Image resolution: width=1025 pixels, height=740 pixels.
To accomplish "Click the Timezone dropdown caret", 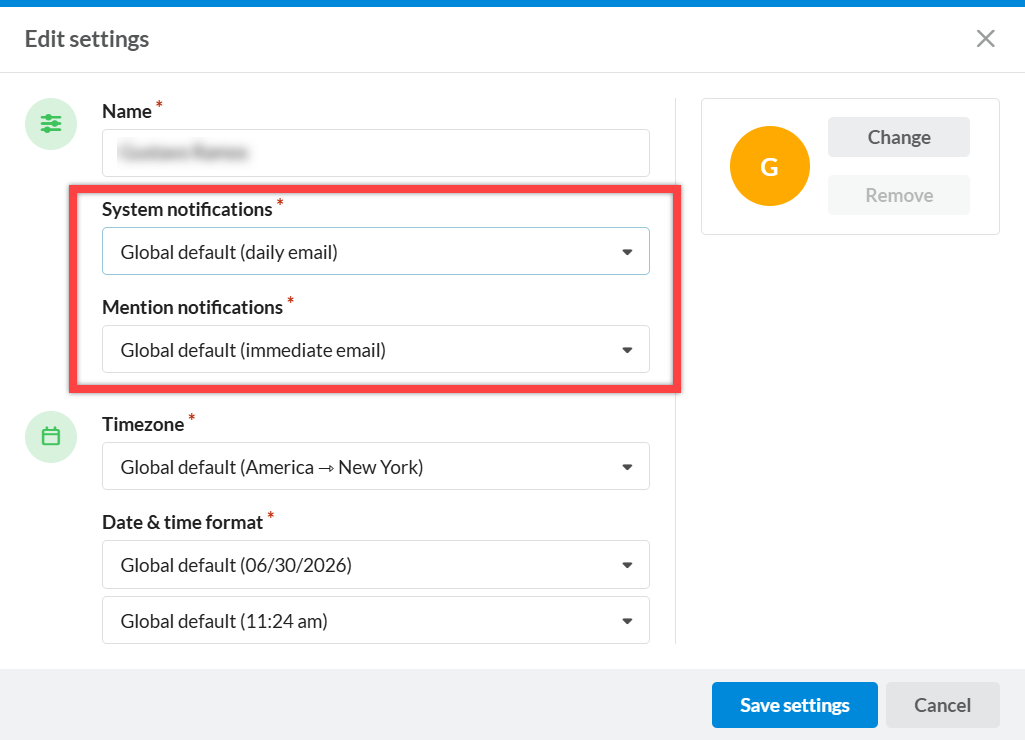I will point(627,467).
